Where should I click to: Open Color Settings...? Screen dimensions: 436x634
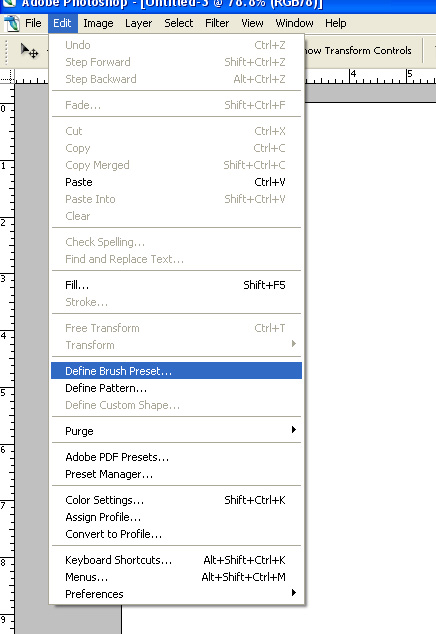coord(176,500)
